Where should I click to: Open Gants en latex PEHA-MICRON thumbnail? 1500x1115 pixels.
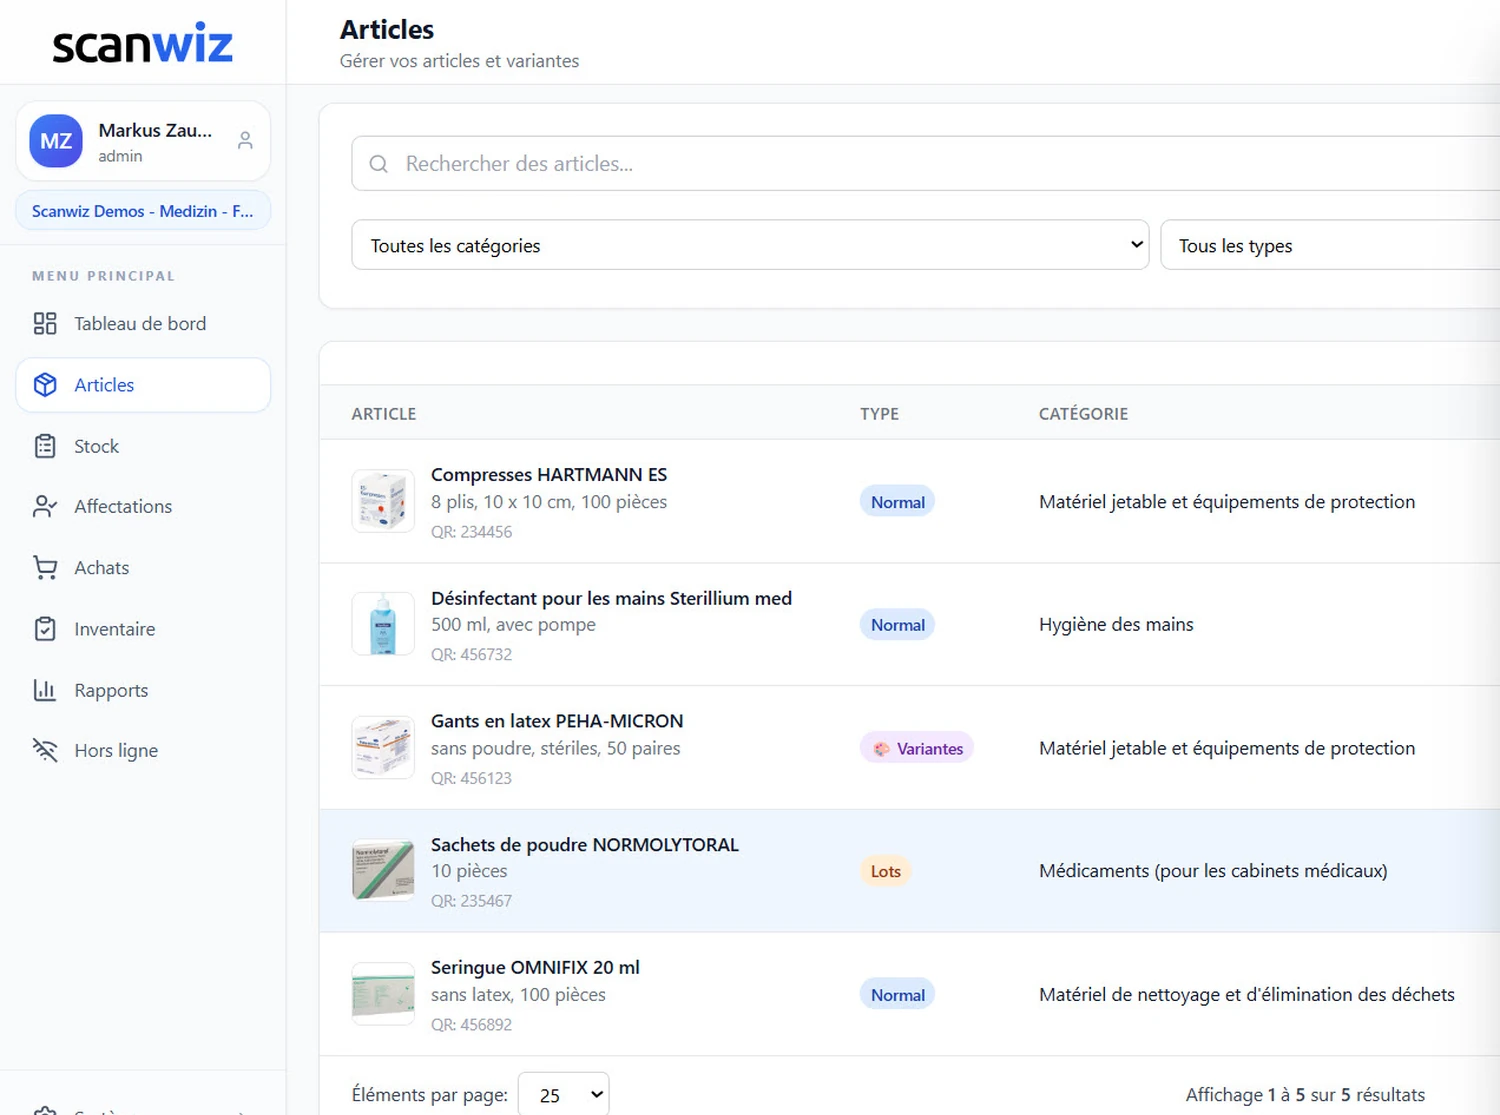pyautogui.click(x=383, y=747)
